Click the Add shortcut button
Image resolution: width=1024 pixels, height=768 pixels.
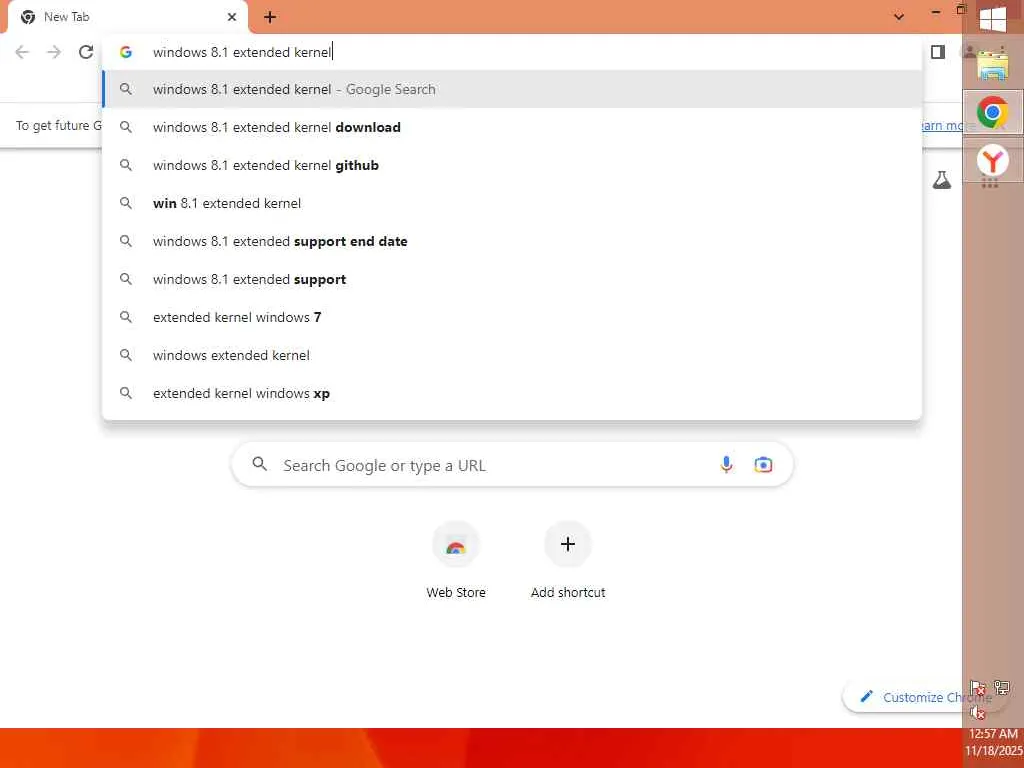pyautogui.click(x=568, y=560)
